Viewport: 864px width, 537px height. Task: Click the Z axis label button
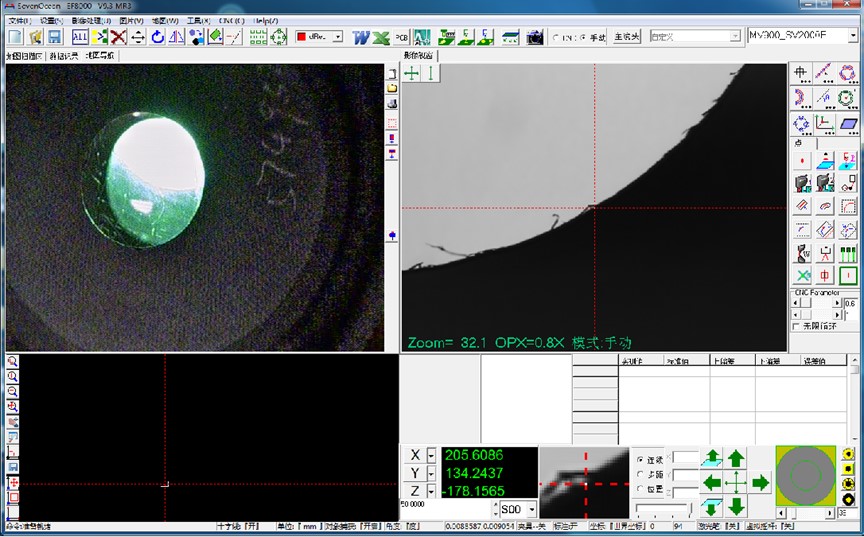pyautogui.click(x=415, y=491)
